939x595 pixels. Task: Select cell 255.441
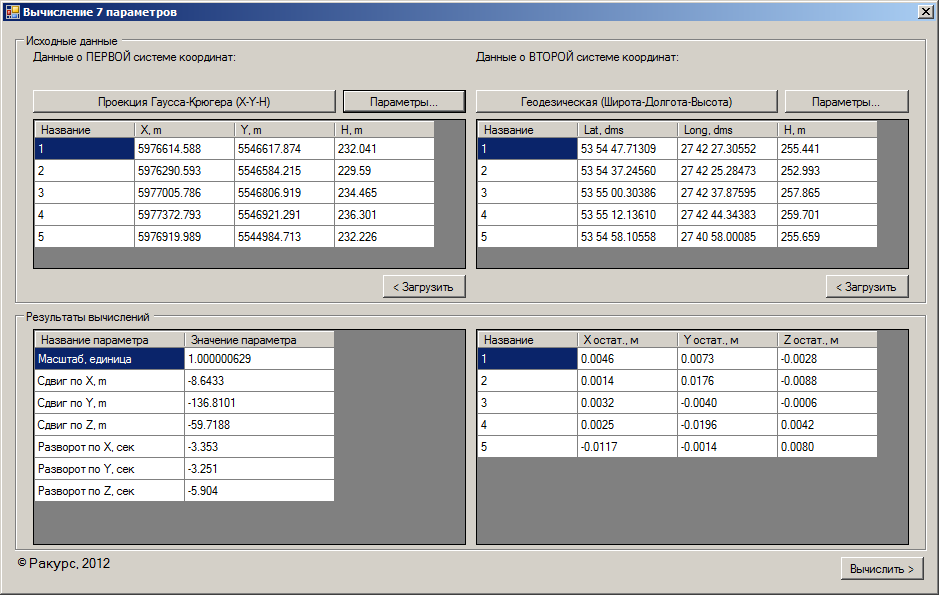coord(828,148)
